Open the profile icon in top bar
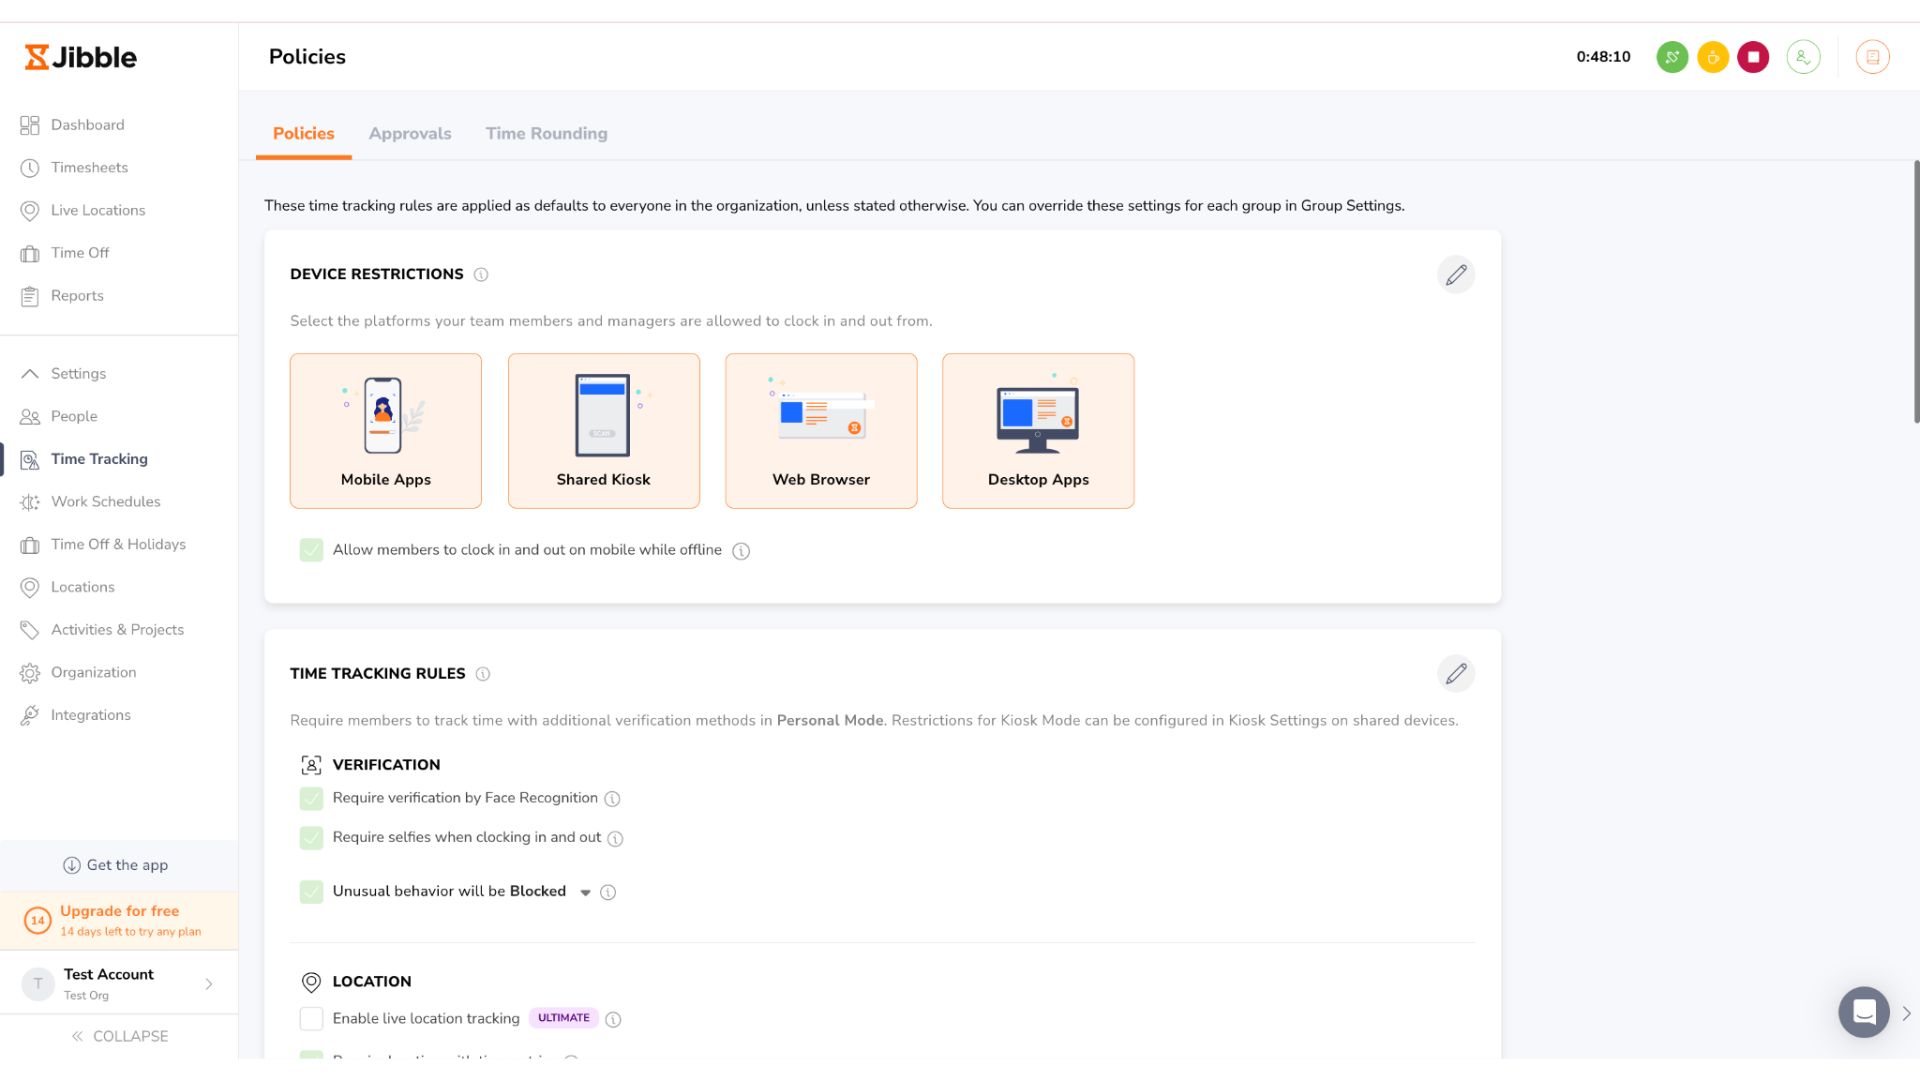 click(1803, 57)
